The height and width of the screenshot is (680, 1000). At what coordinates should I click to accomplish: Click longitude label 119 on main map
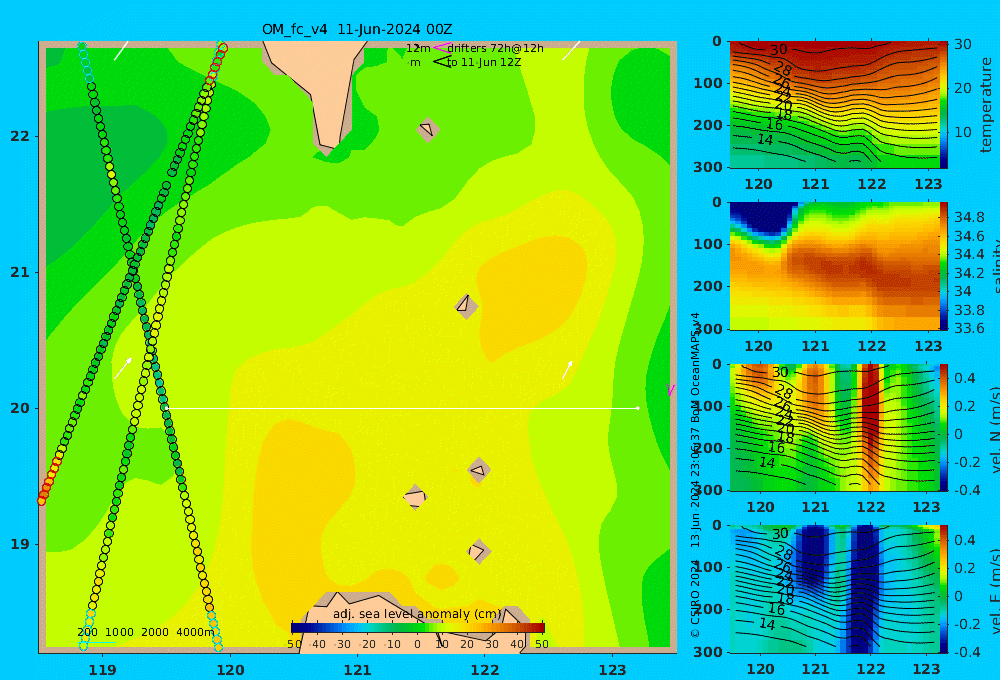pyautogui.click(x=102, y=670)
